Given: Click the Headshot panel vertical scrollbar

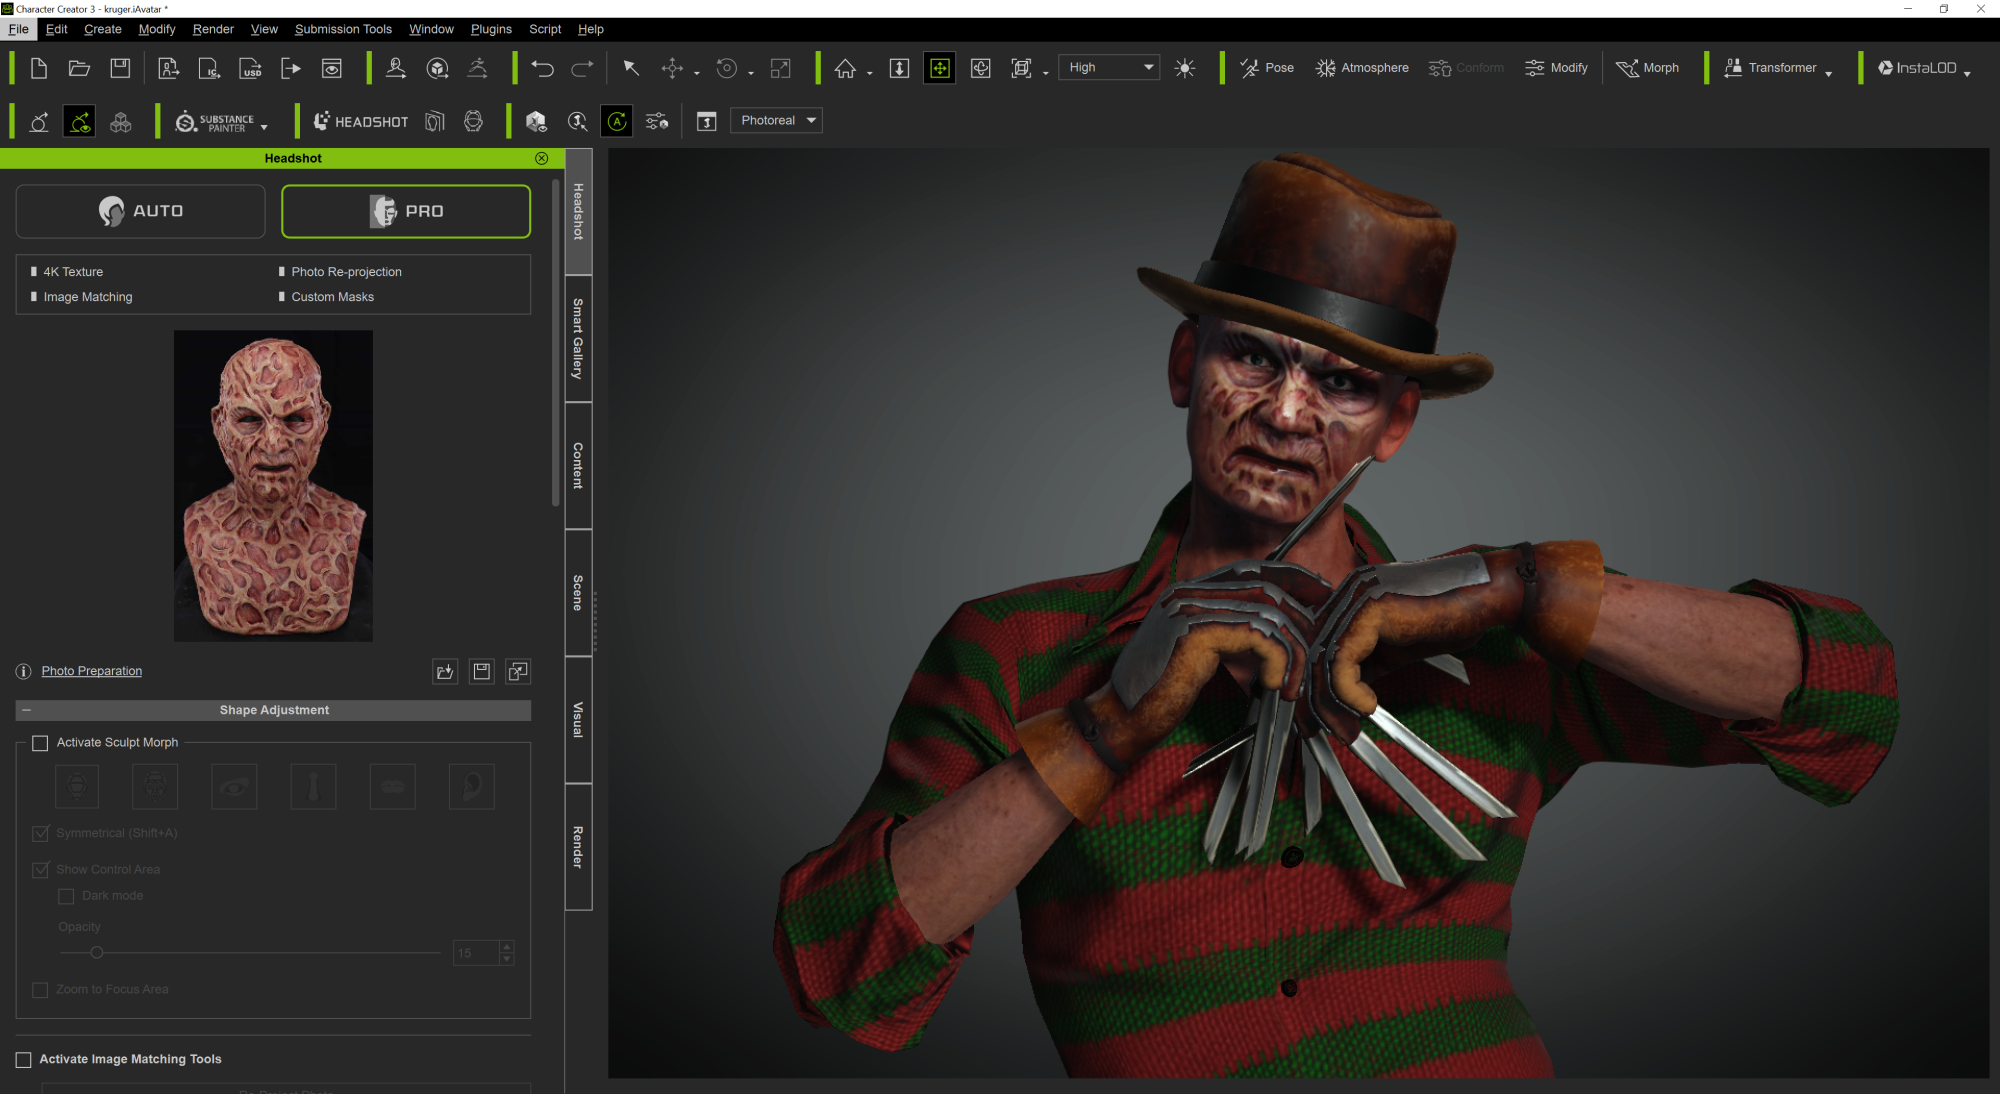Looking at the screenshot, I should [556, 343].
